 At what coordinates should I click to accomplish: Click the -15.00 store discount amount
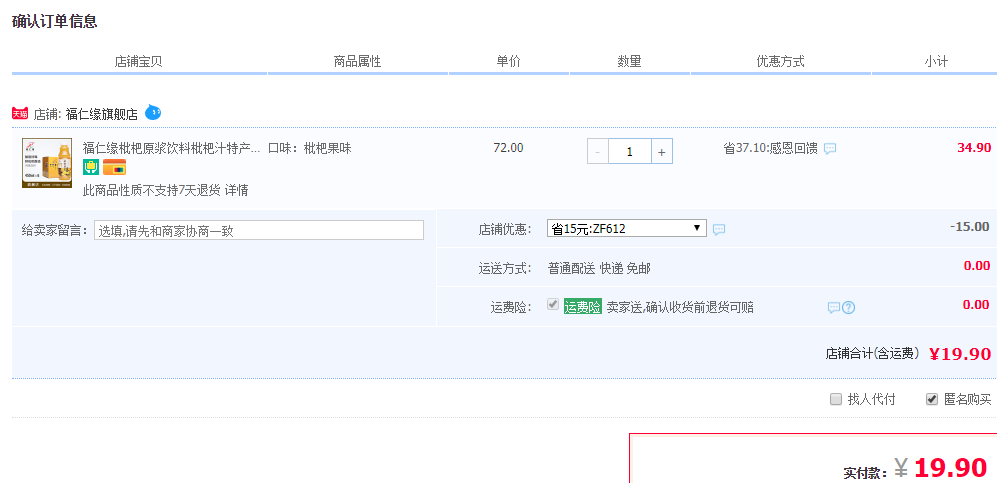(x=970, y=226)
